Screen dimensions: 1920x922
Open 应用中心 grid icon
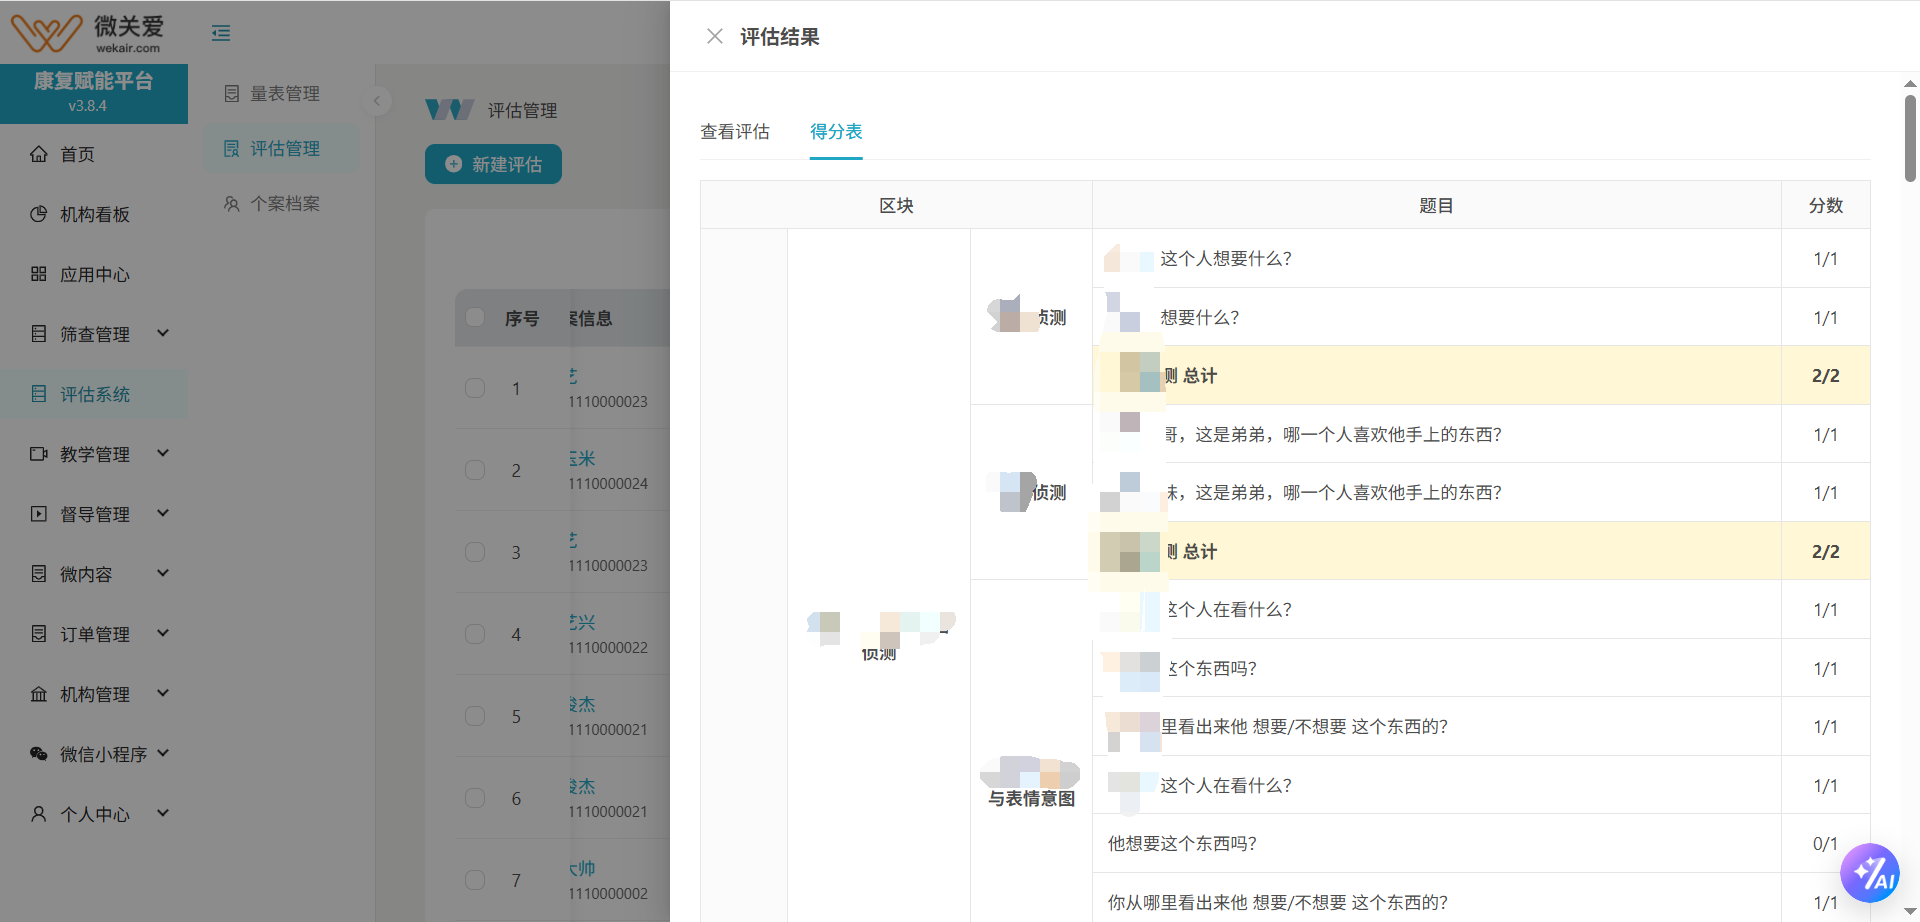39,274
